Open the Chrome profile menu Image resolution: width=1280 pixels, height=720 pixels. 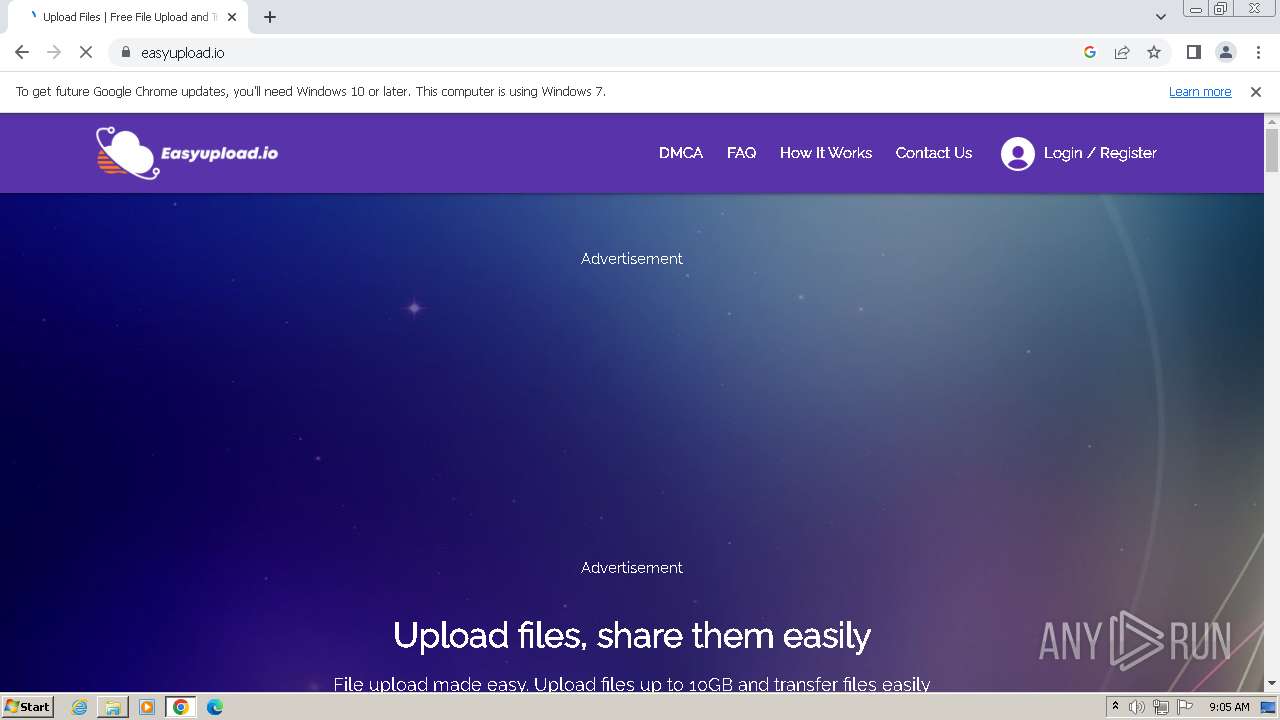coord(1226,52)
